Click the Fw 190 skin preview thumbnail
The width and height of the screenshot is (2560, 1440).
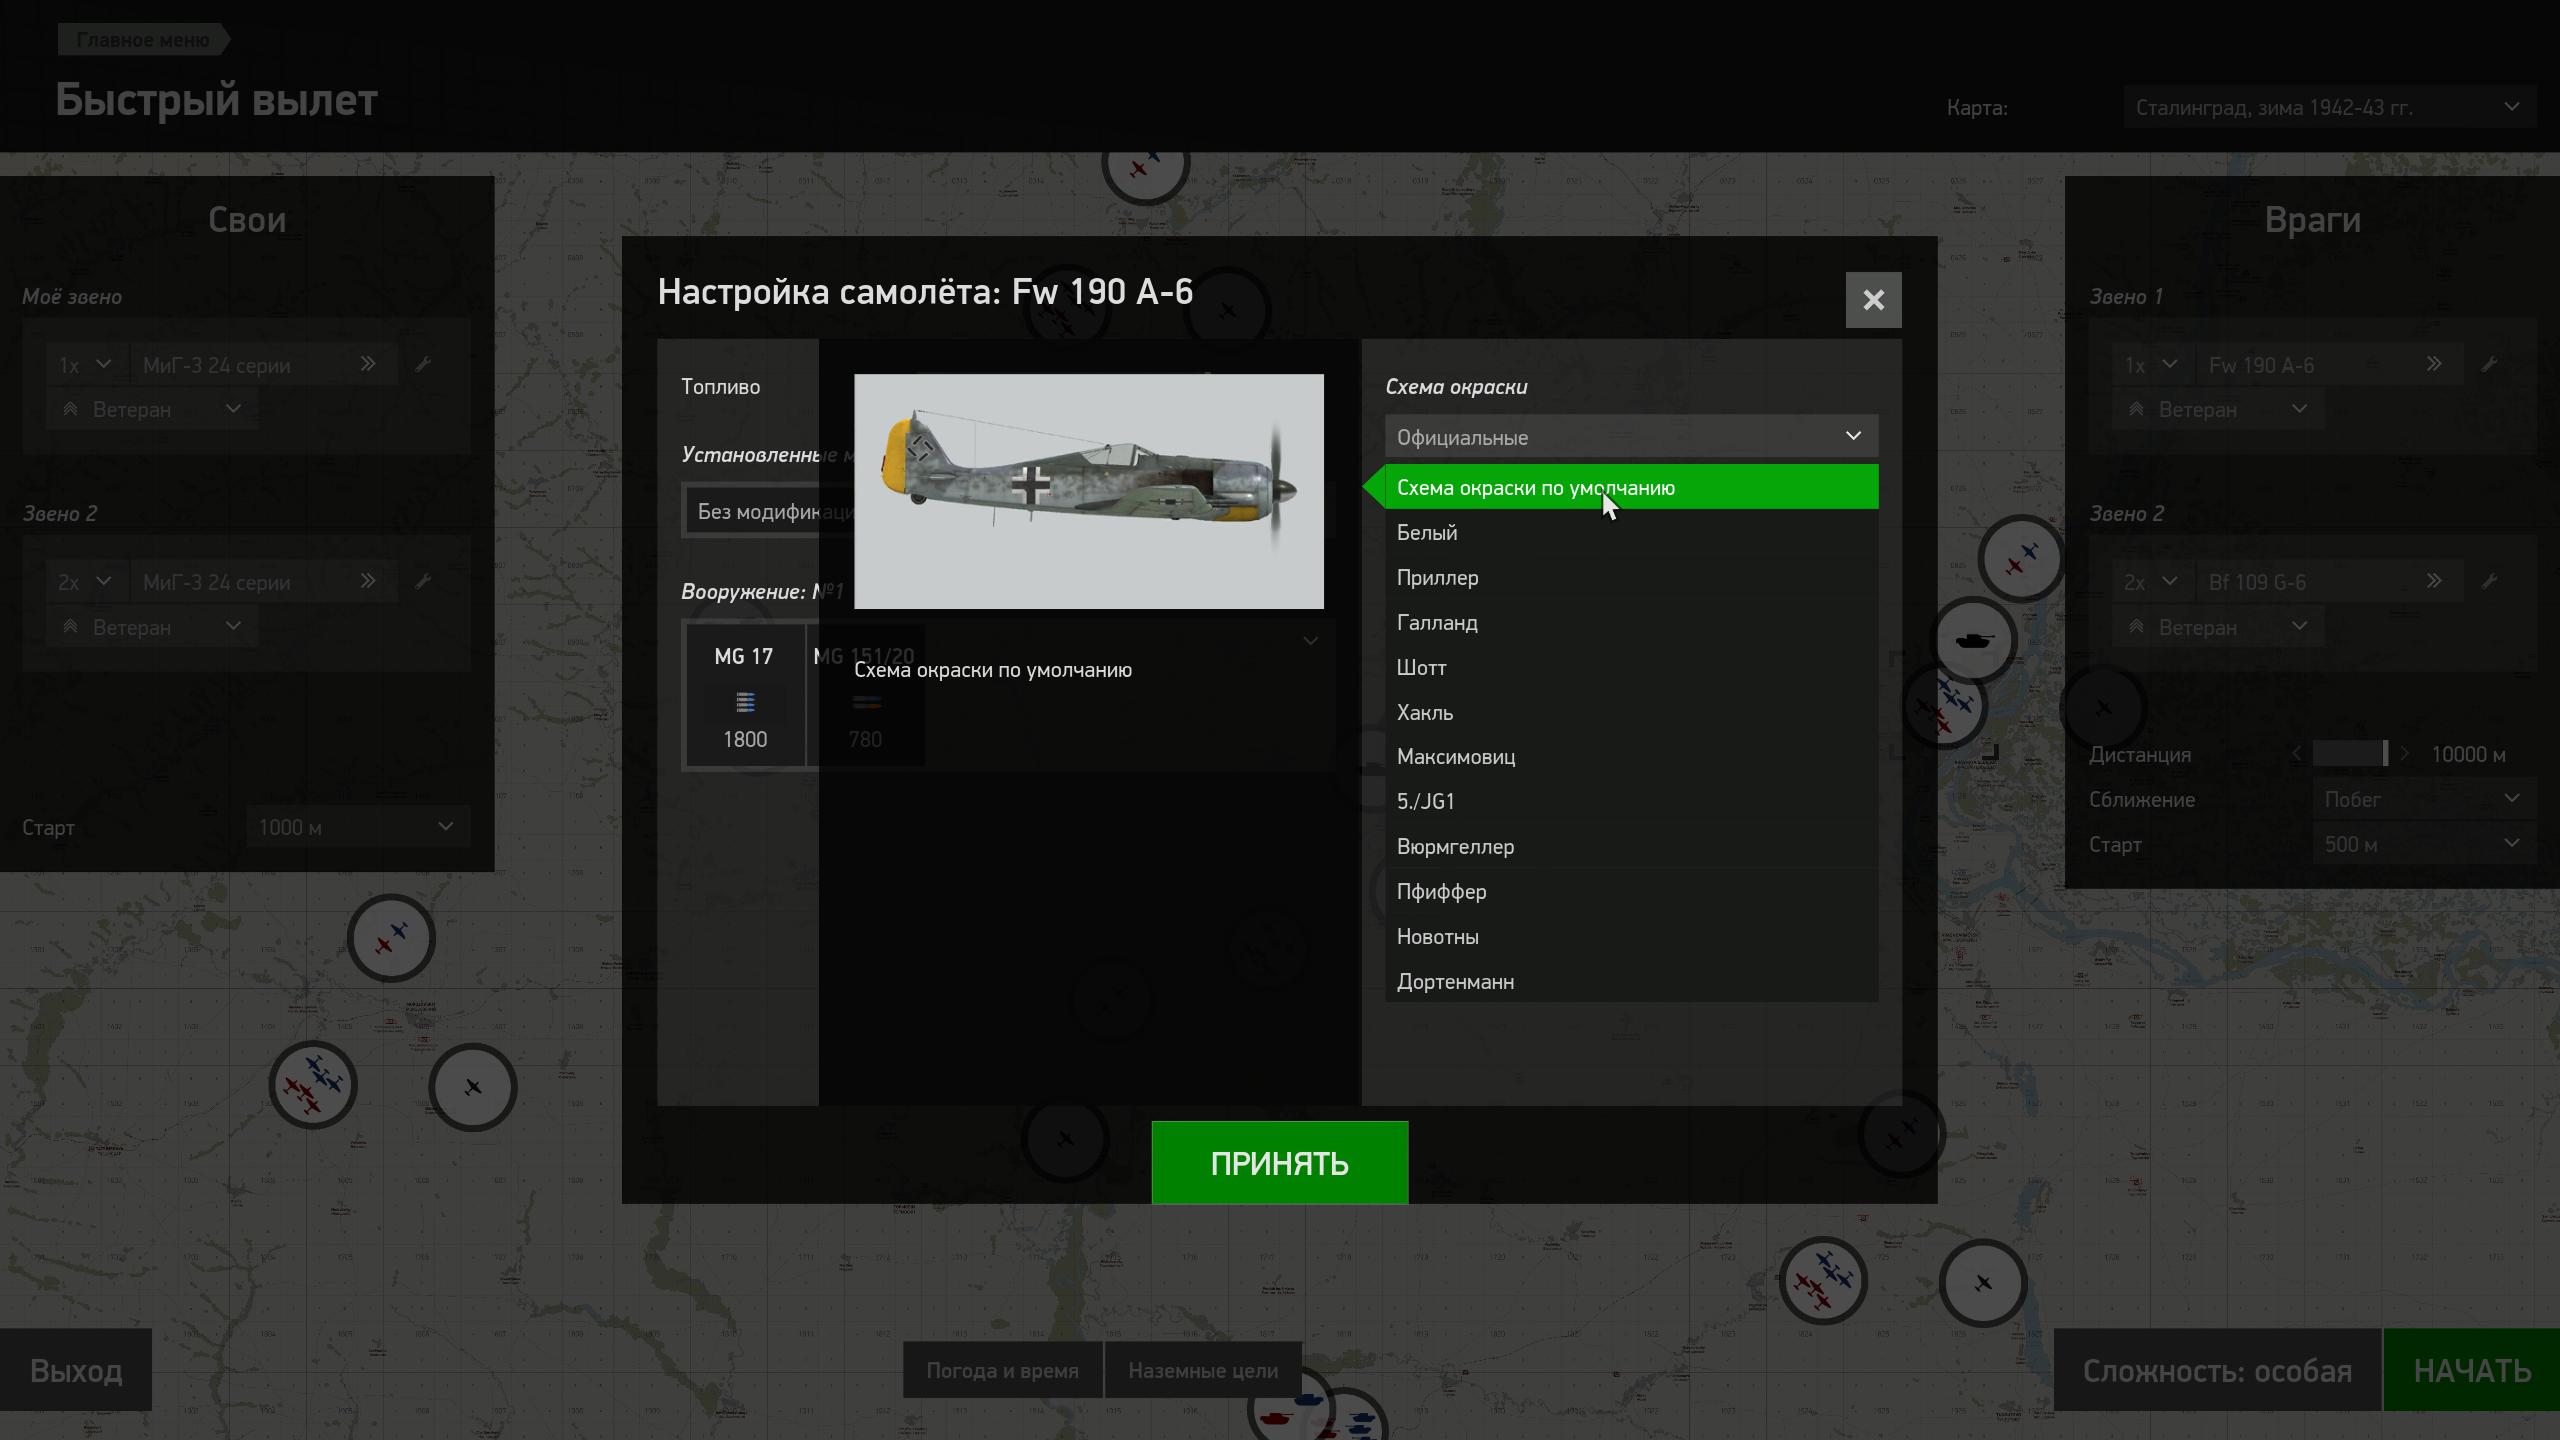pos(1088,491)
